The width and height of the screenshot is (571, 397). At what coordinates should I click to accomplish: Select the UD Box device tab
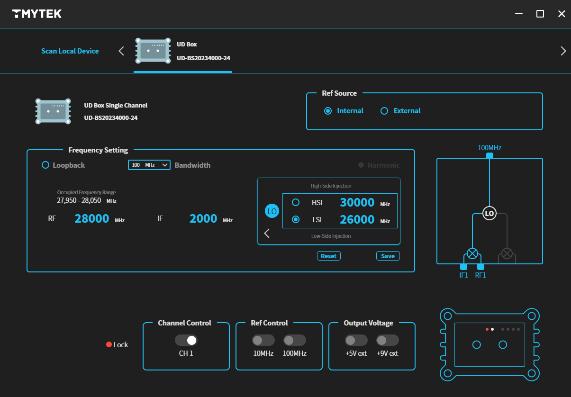[x=183, y=51]
